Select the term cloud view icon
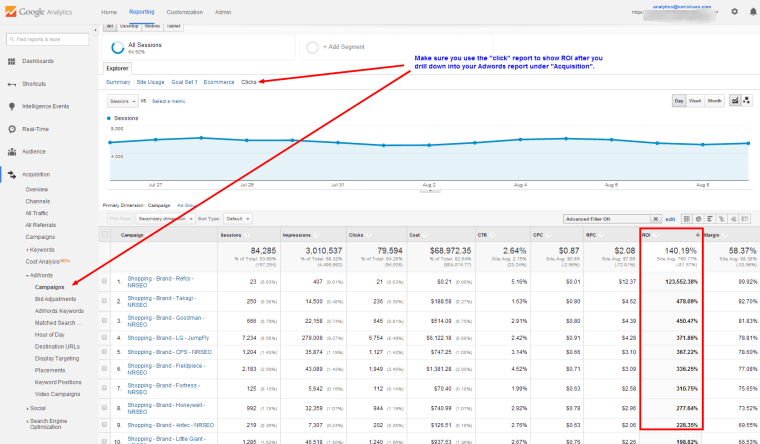 (x=733, y=219)
